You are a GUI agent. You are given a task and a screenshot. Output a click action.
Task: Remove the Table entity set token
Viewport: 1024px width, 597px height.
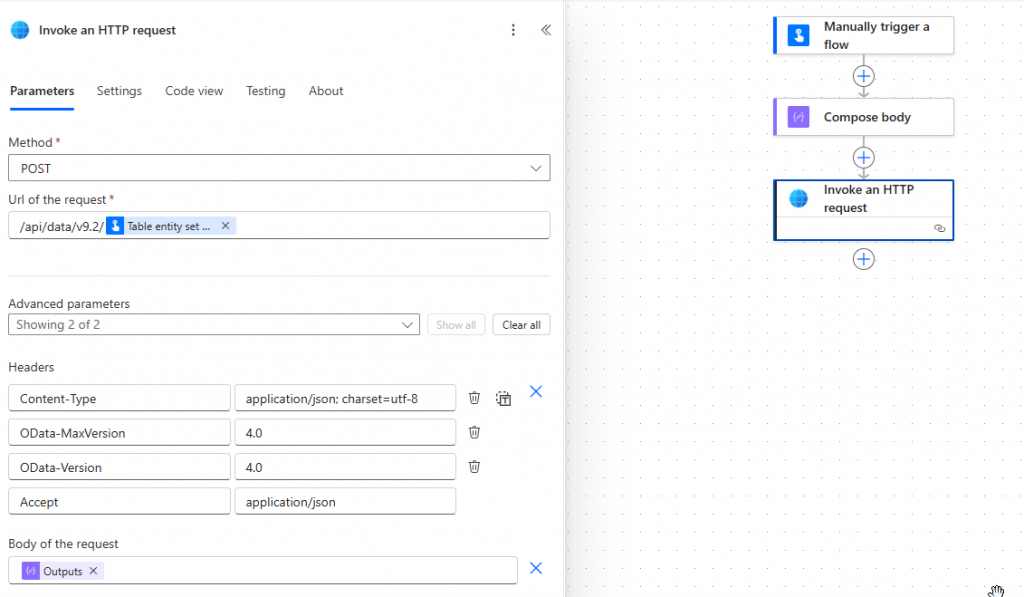225,226
